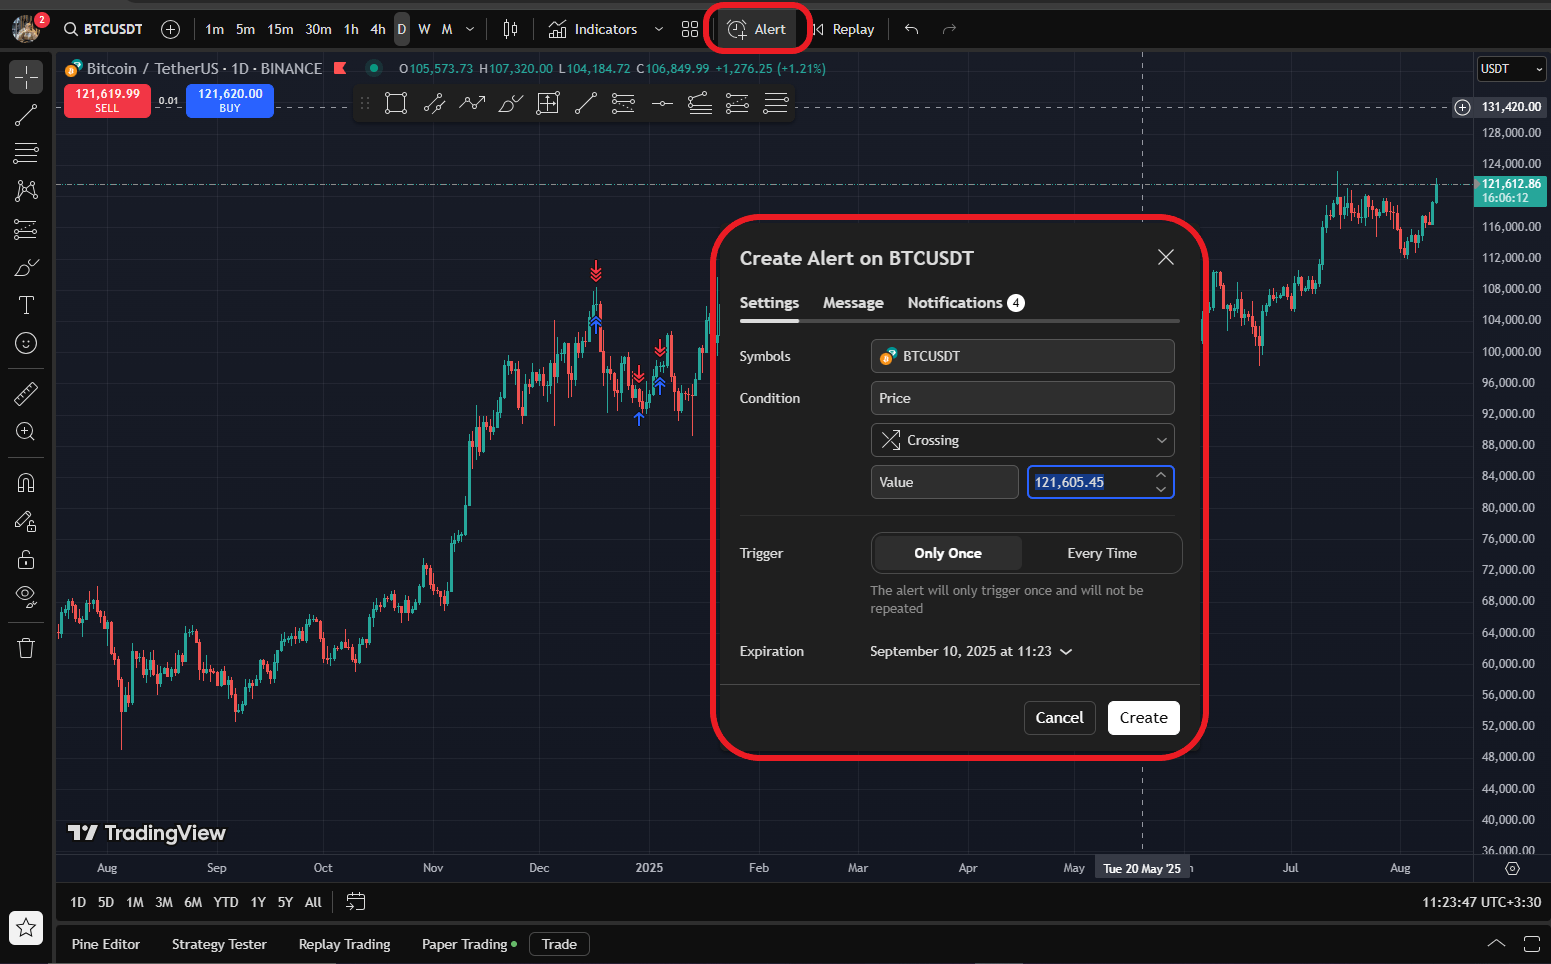Screen dimensions: 1551x964
Task: Open the emoji icons tool
Action: [x=26, y=343]
